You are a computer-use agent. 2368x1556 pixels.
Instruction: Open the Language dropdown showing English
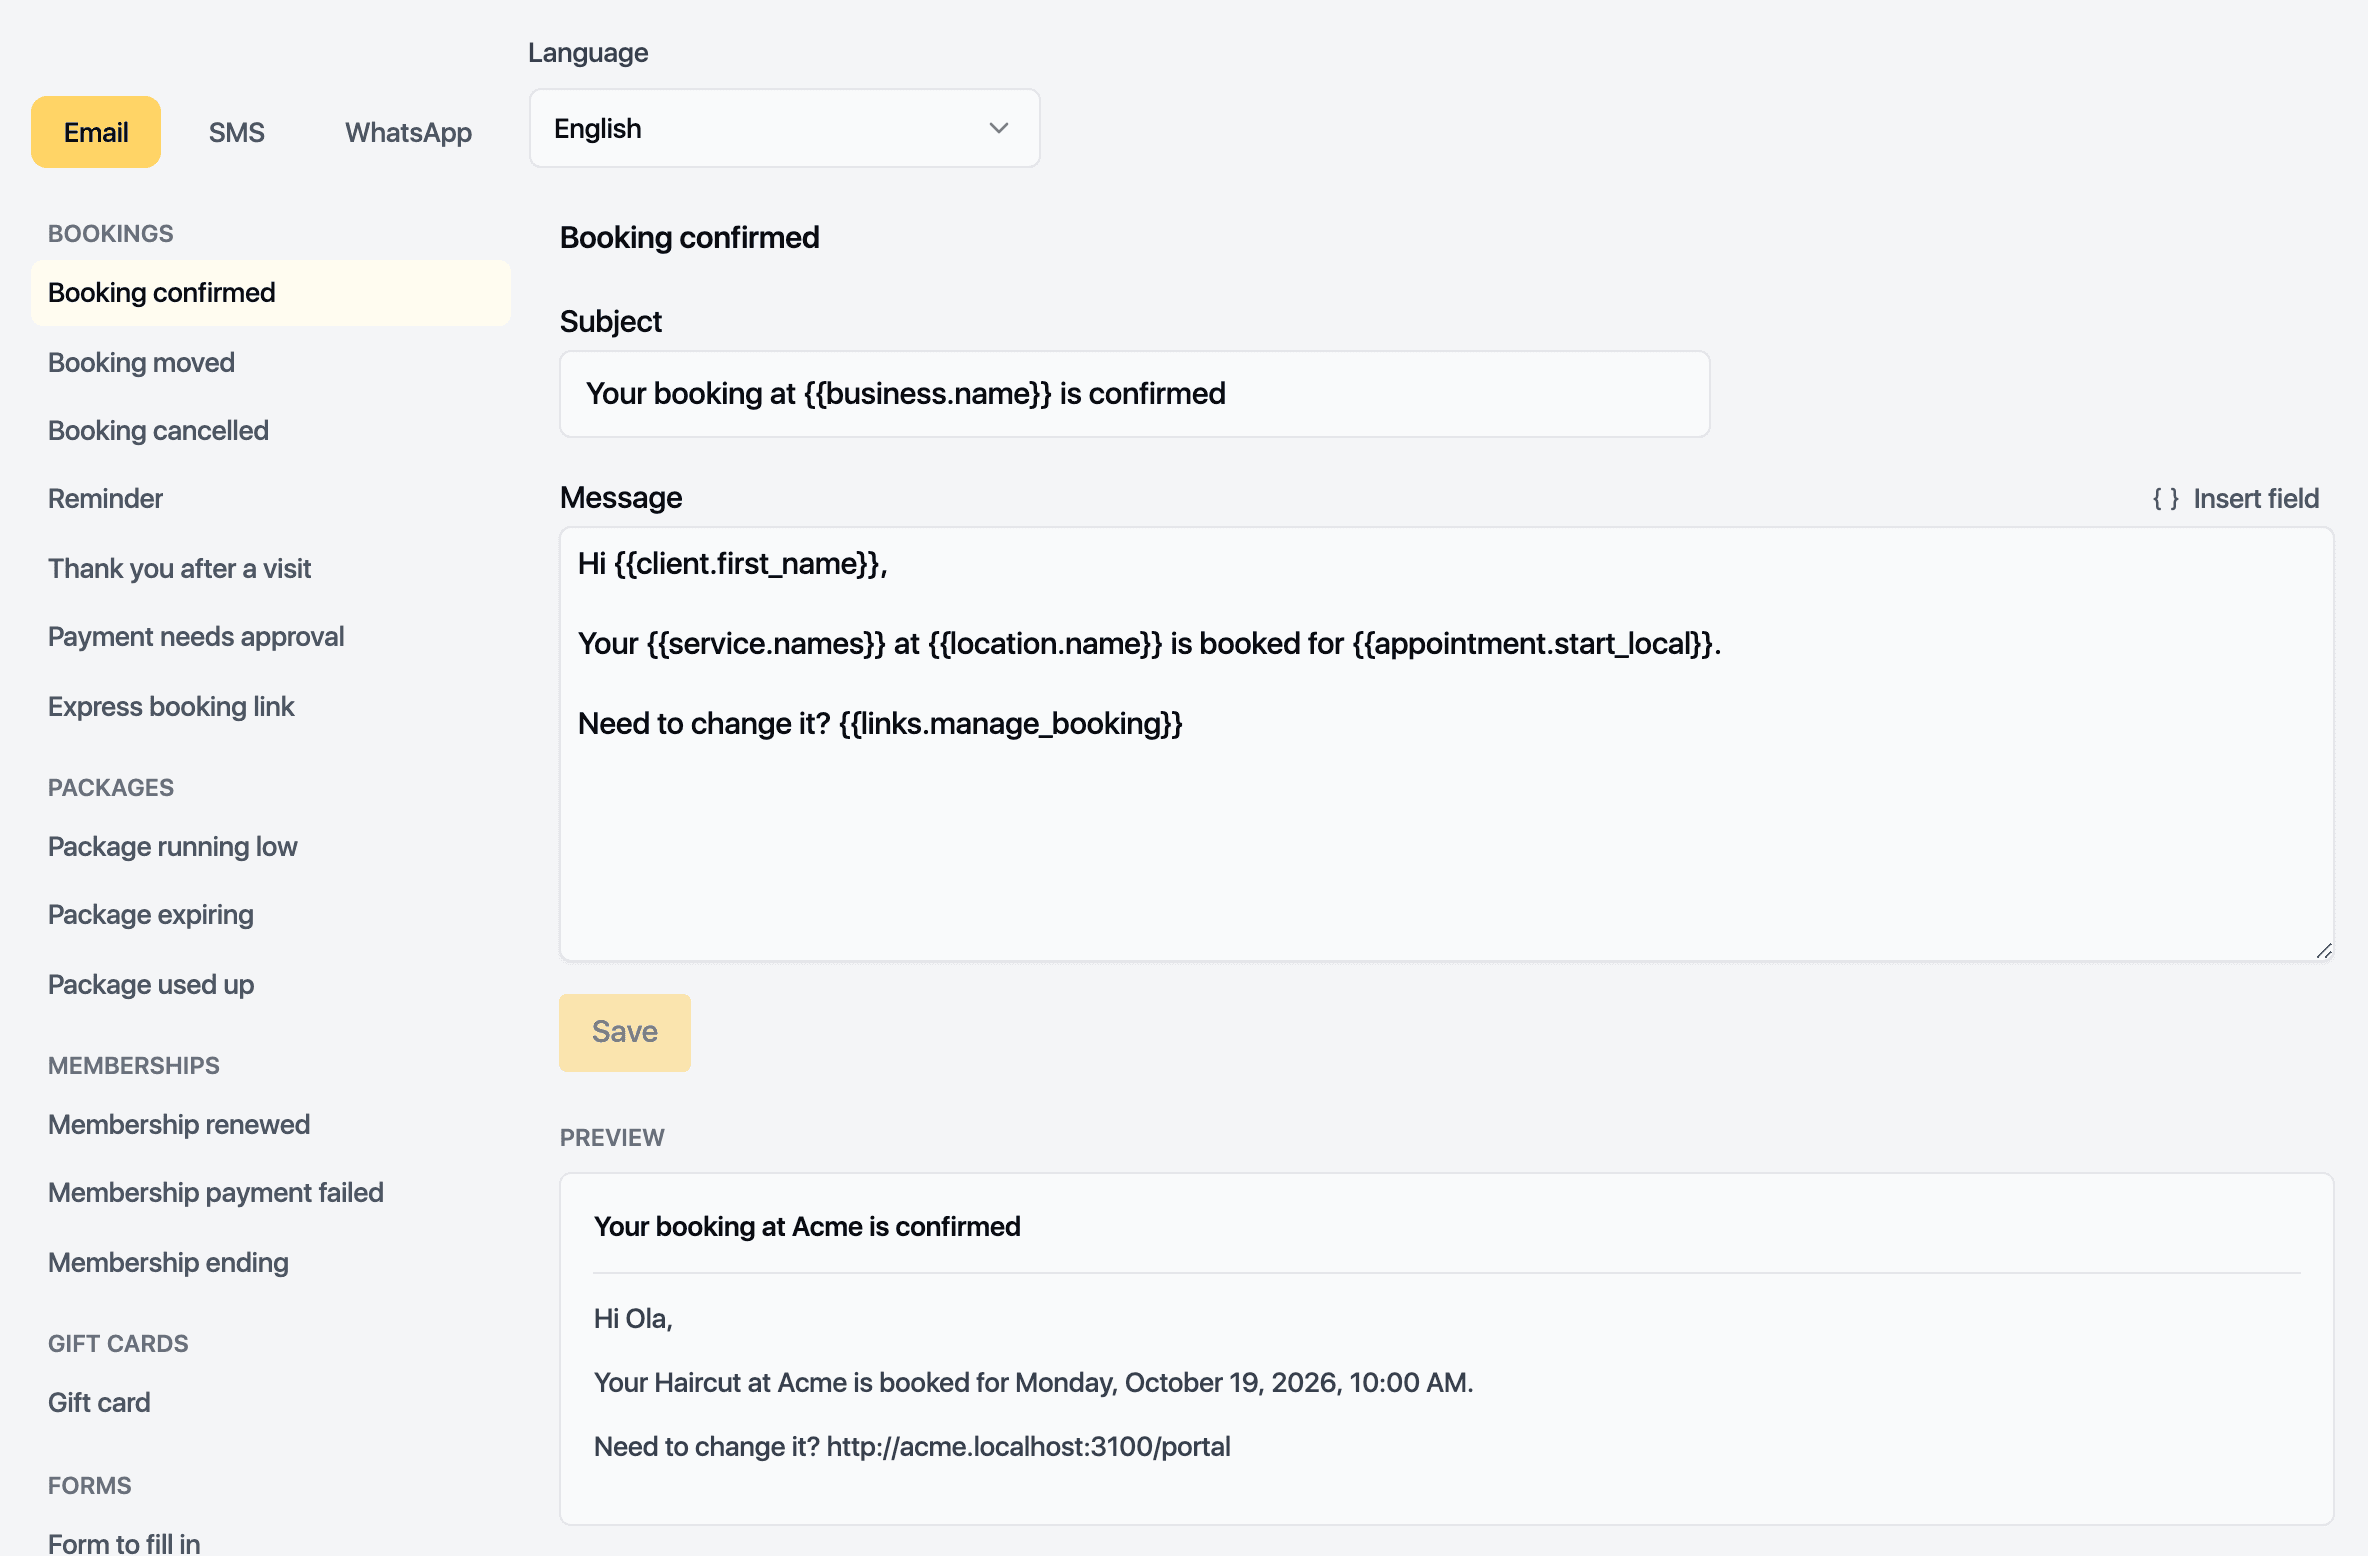tap(784, 128)
